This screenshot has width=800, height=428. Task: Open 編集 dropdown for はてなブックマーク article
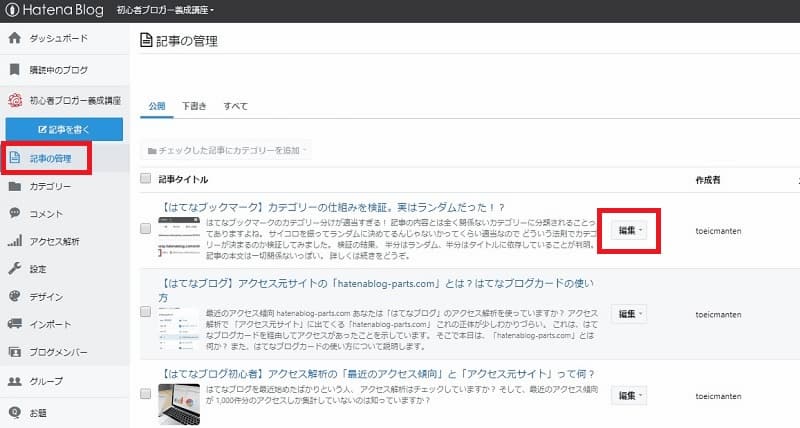(x=629, y=231)
